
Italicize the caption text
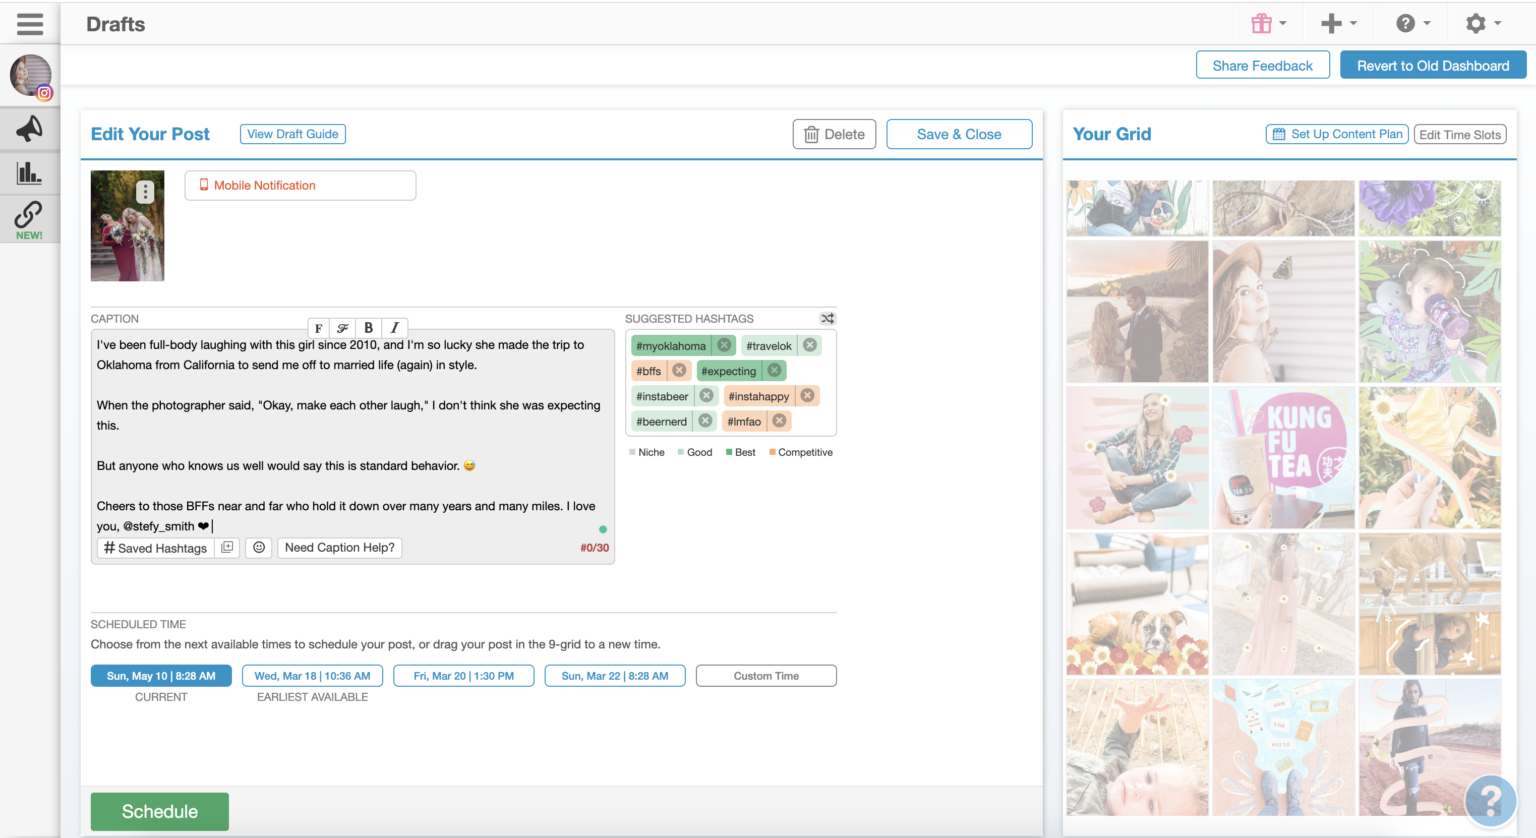click(394, 328)
